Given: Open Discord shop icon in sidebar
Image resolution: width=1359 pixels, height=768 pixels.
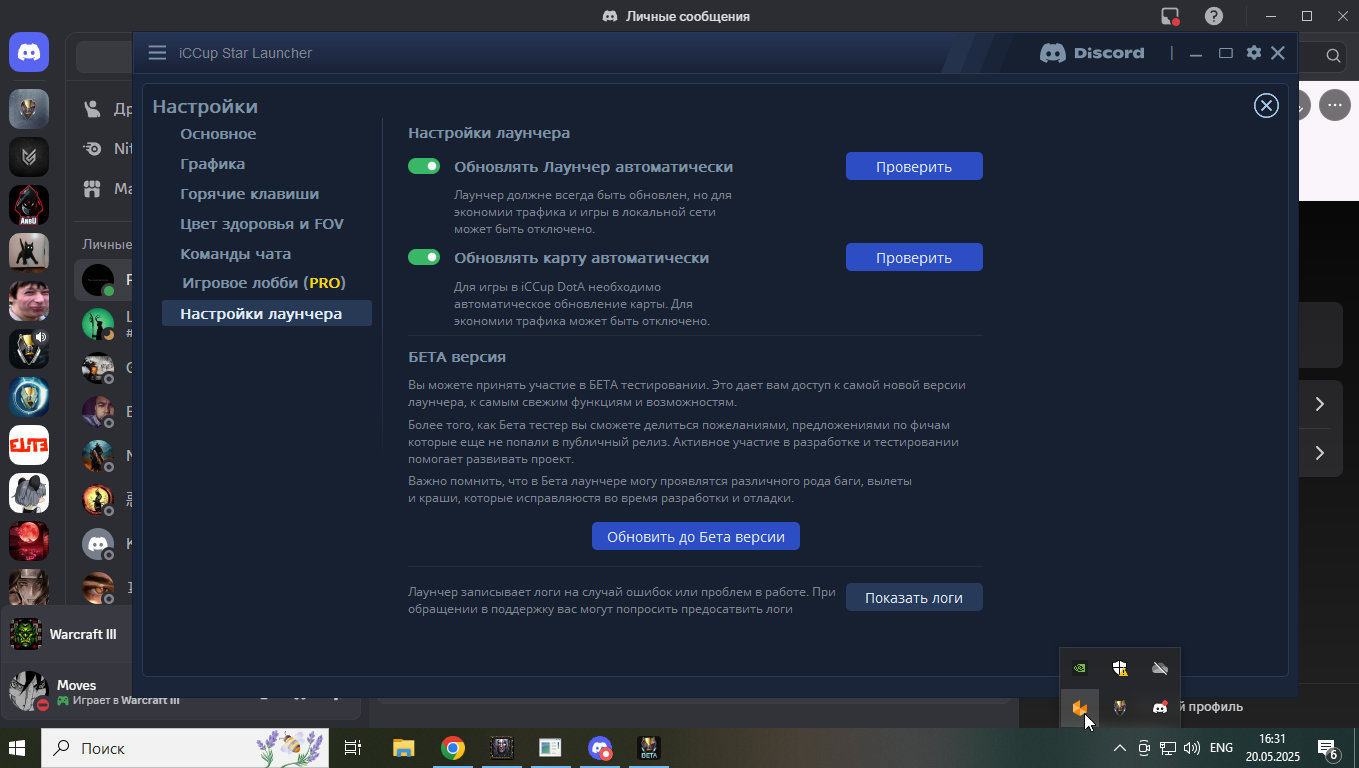Looking at the screenshot, I should click(92, 188).
